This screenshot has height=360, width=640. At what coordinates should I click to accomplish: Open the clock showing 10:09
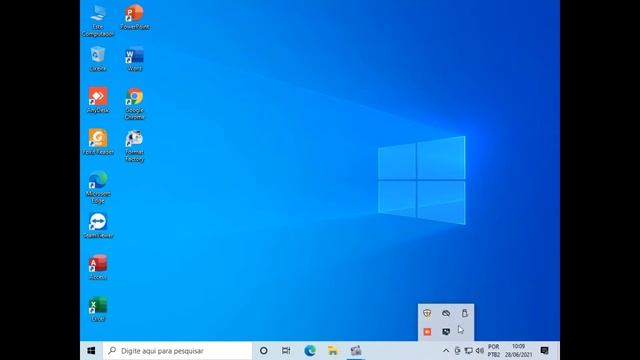518,351
